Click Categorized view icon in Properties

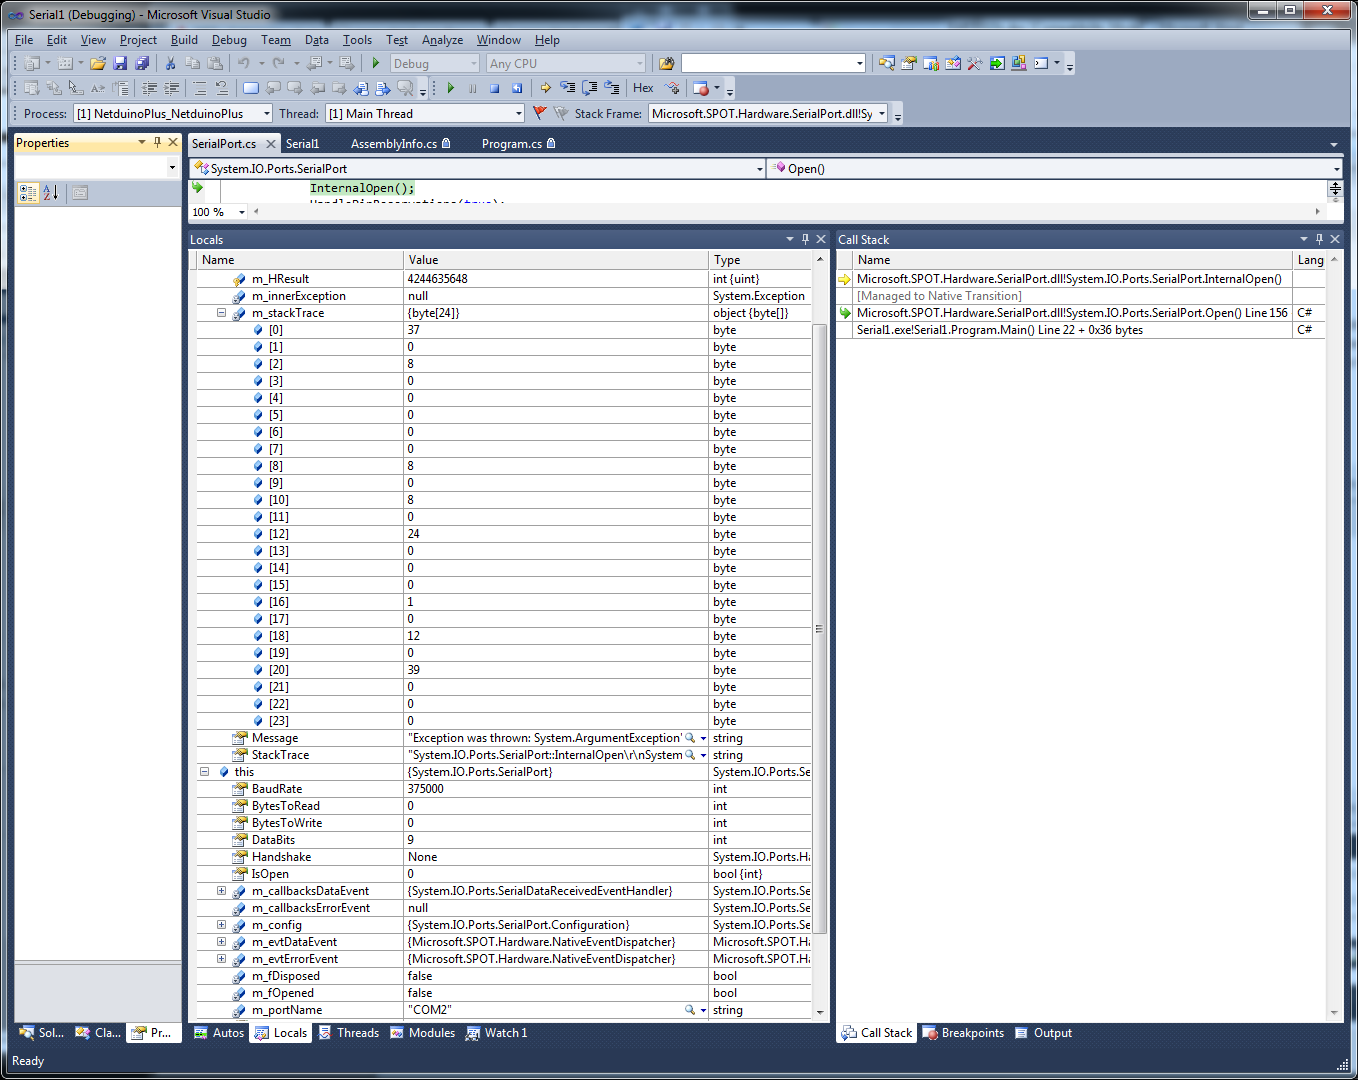point(28,193)
